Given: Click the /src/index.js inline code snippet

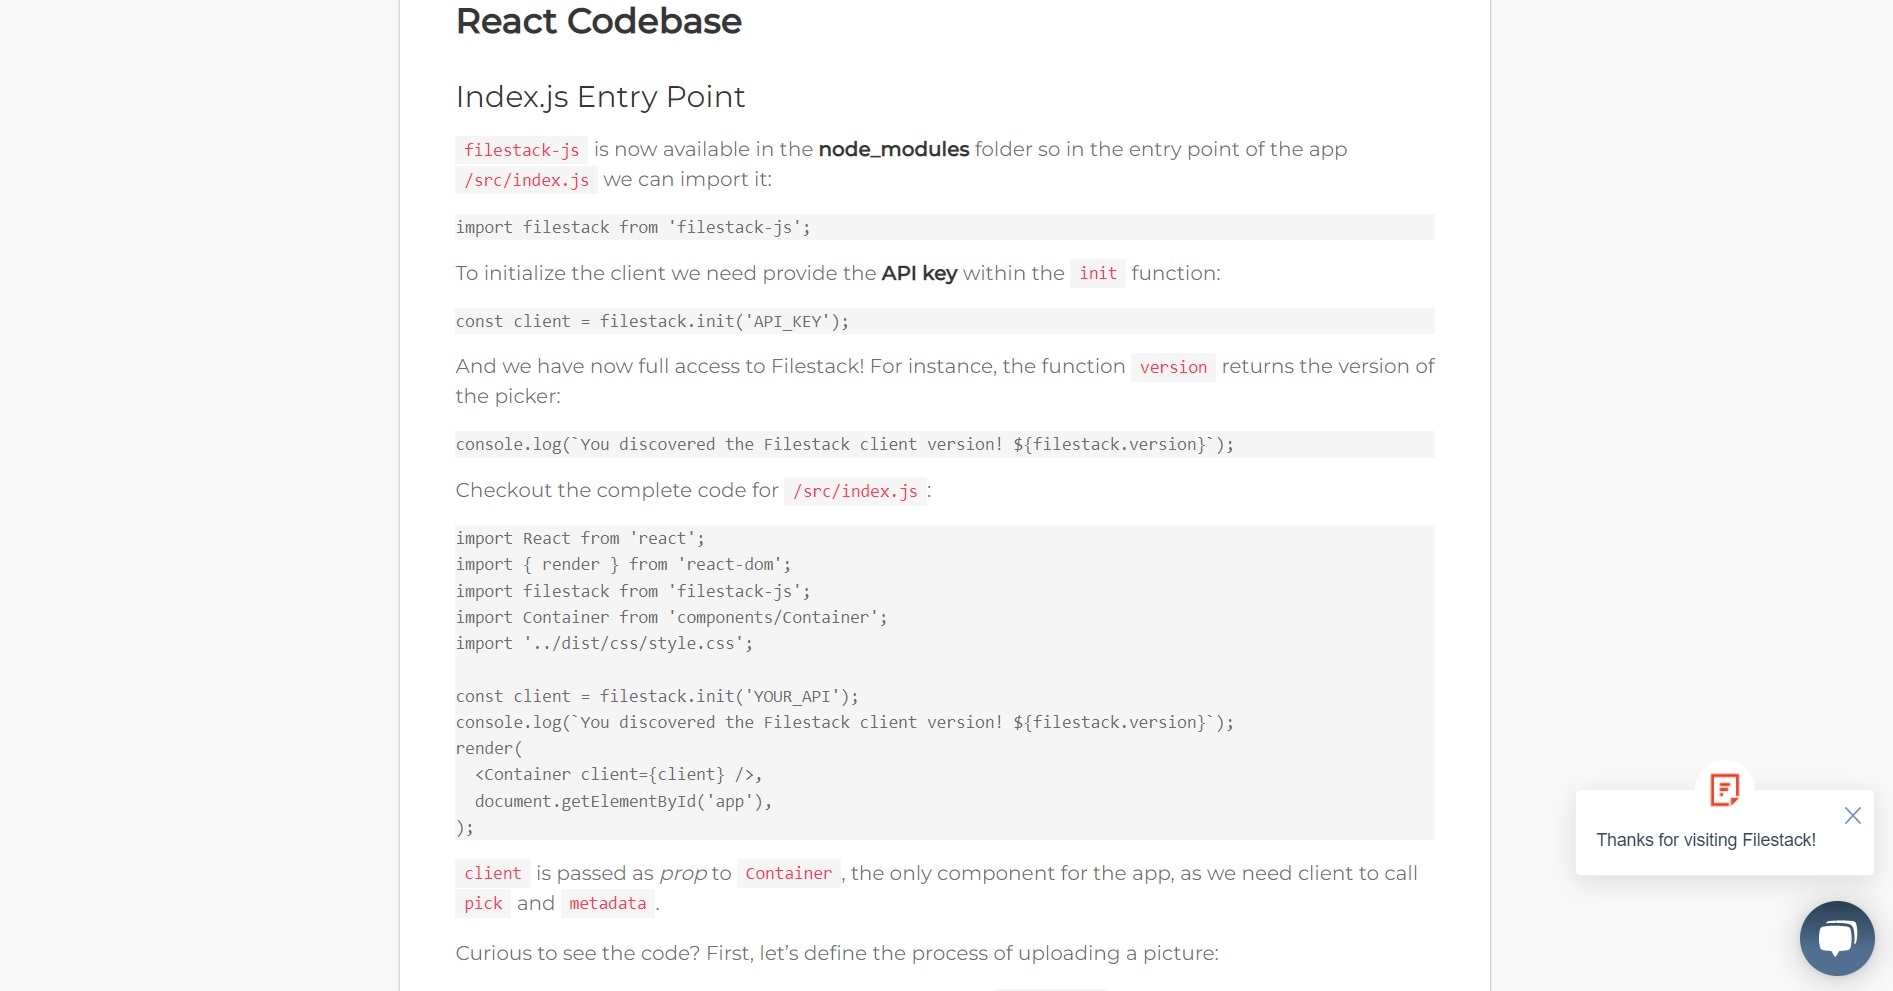Looking at the screenshot, I should [x=526, y=180].
